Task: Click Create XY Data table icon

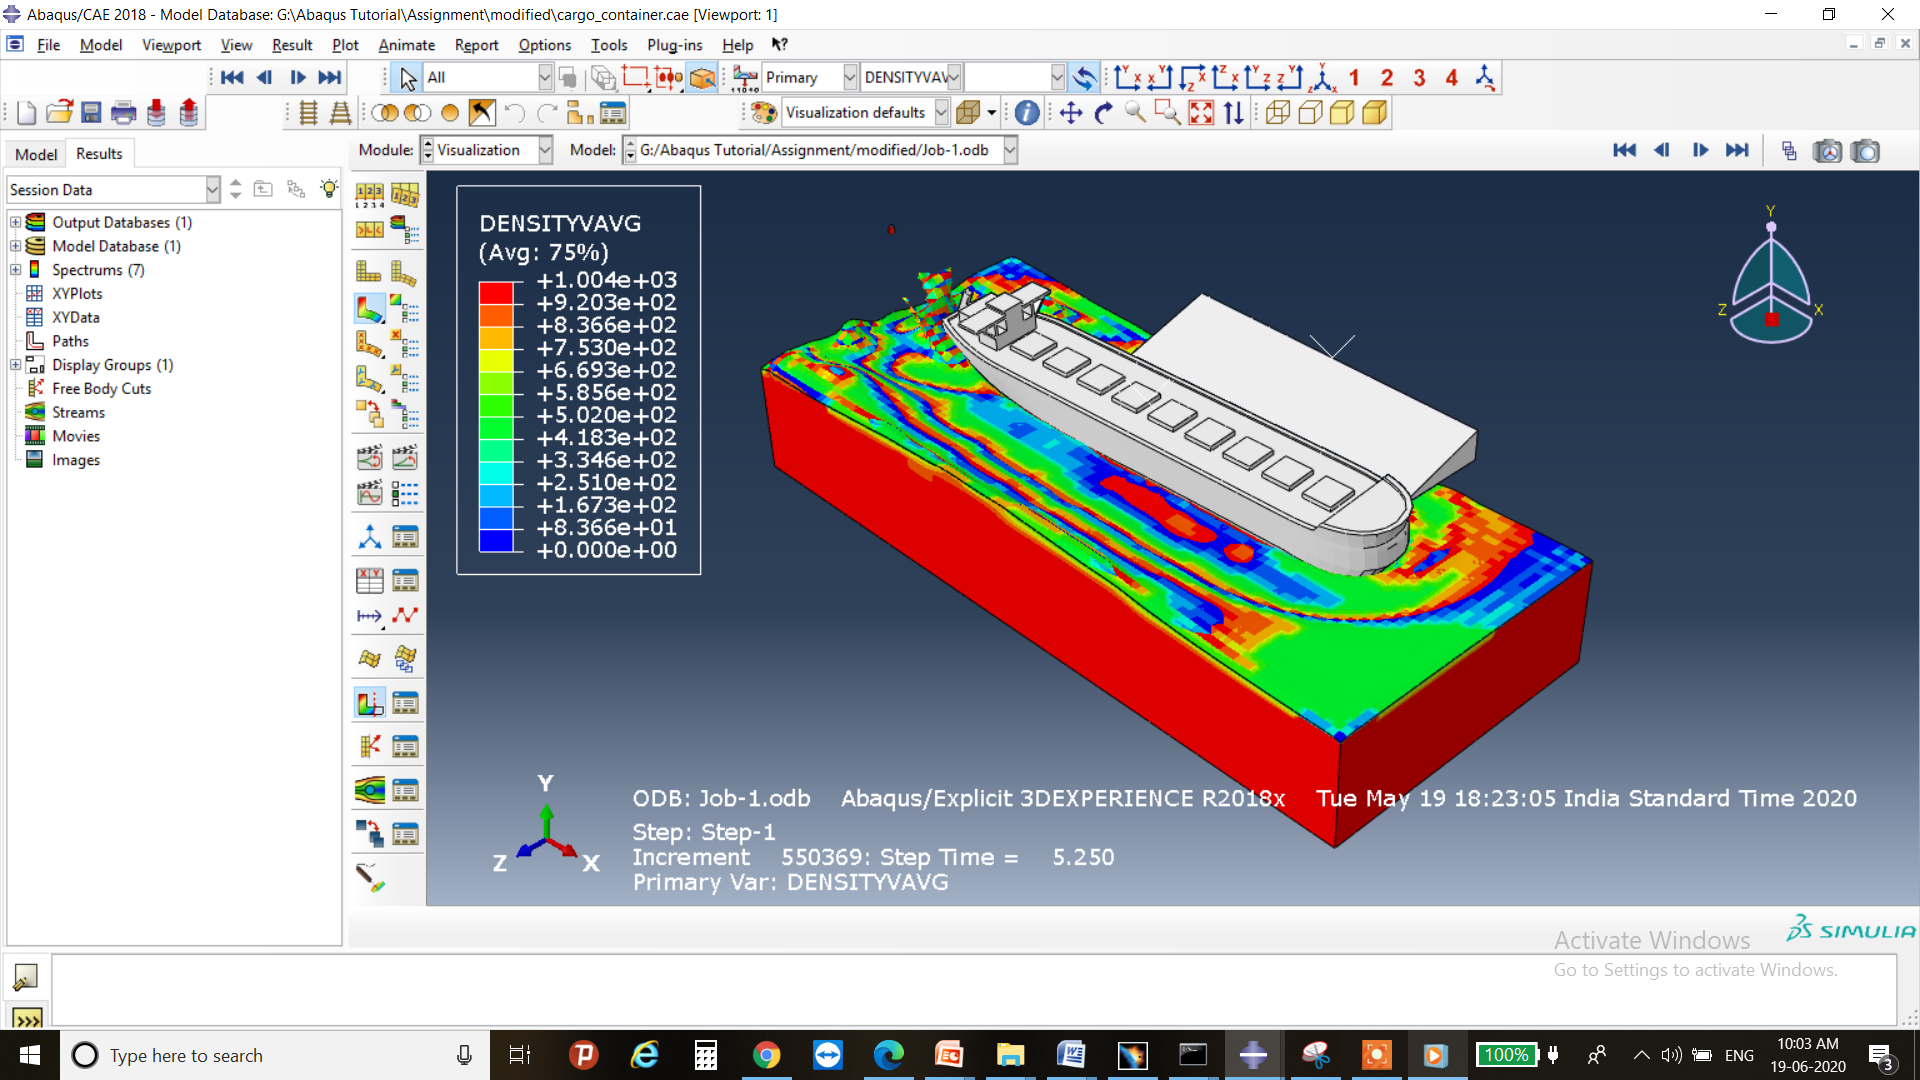Action: [x=369, y=580]
